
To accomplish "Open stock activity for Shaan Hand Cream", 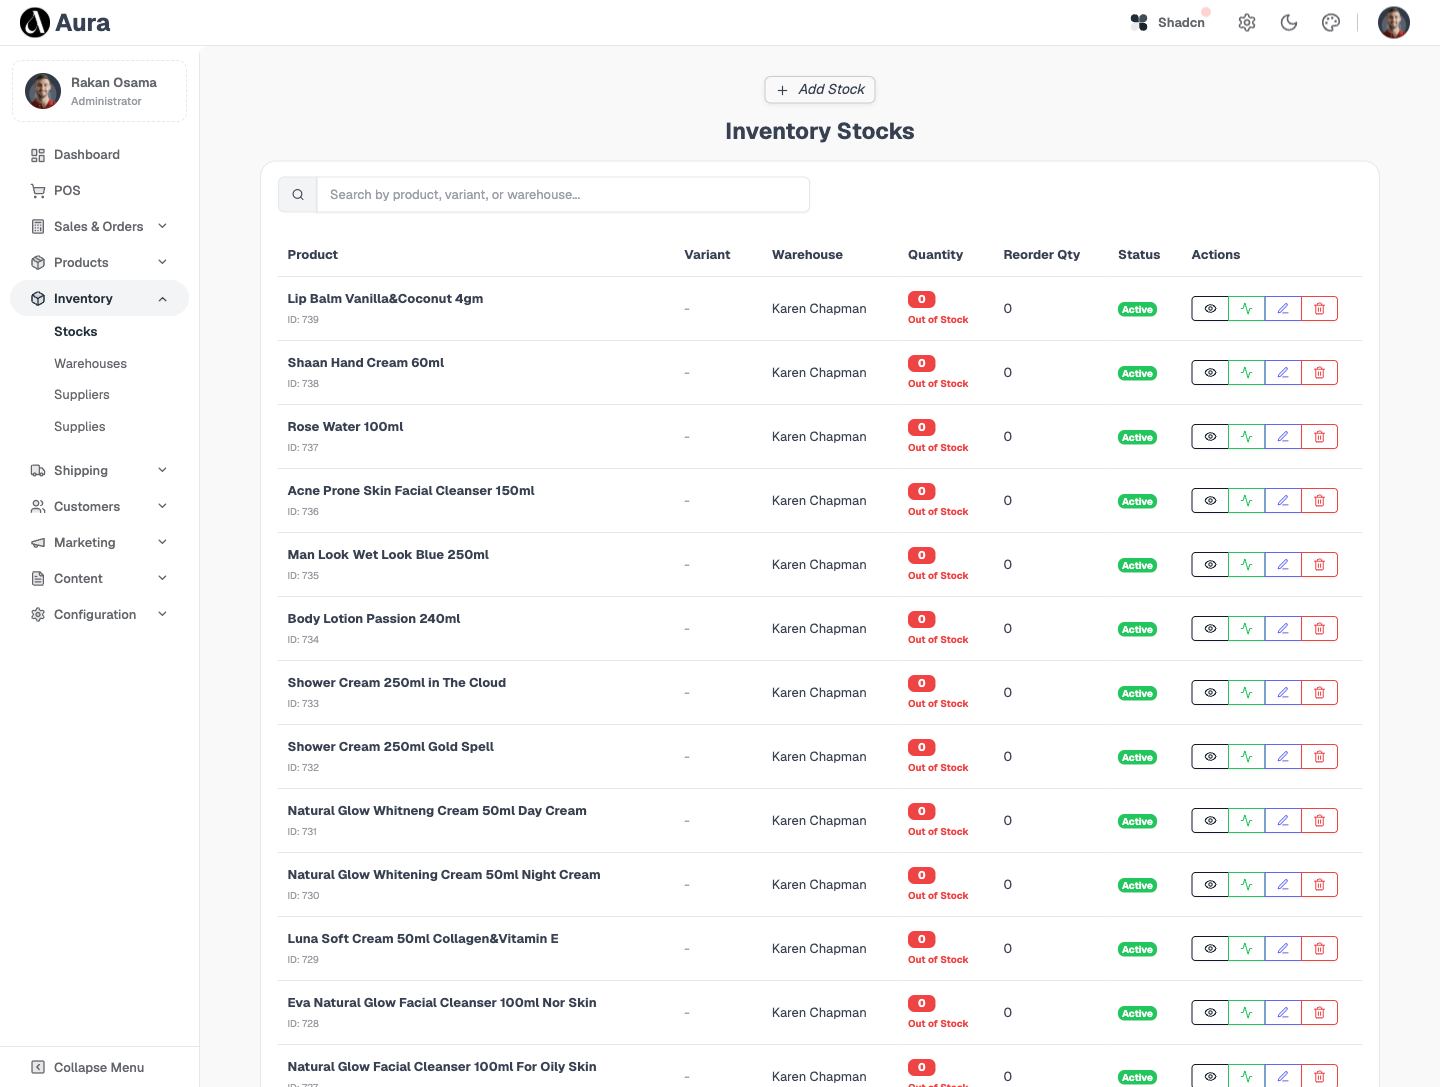I will pos(1247,373).
